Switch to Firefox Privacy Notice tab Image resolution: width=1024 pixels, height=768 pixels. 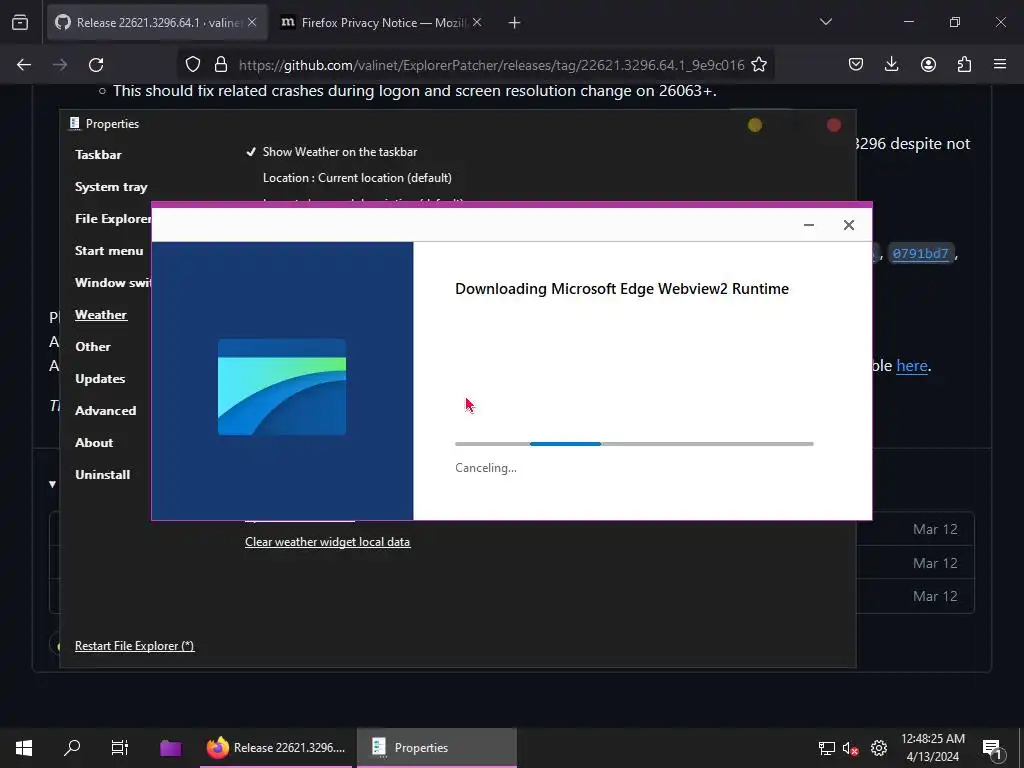click(382, 22)
